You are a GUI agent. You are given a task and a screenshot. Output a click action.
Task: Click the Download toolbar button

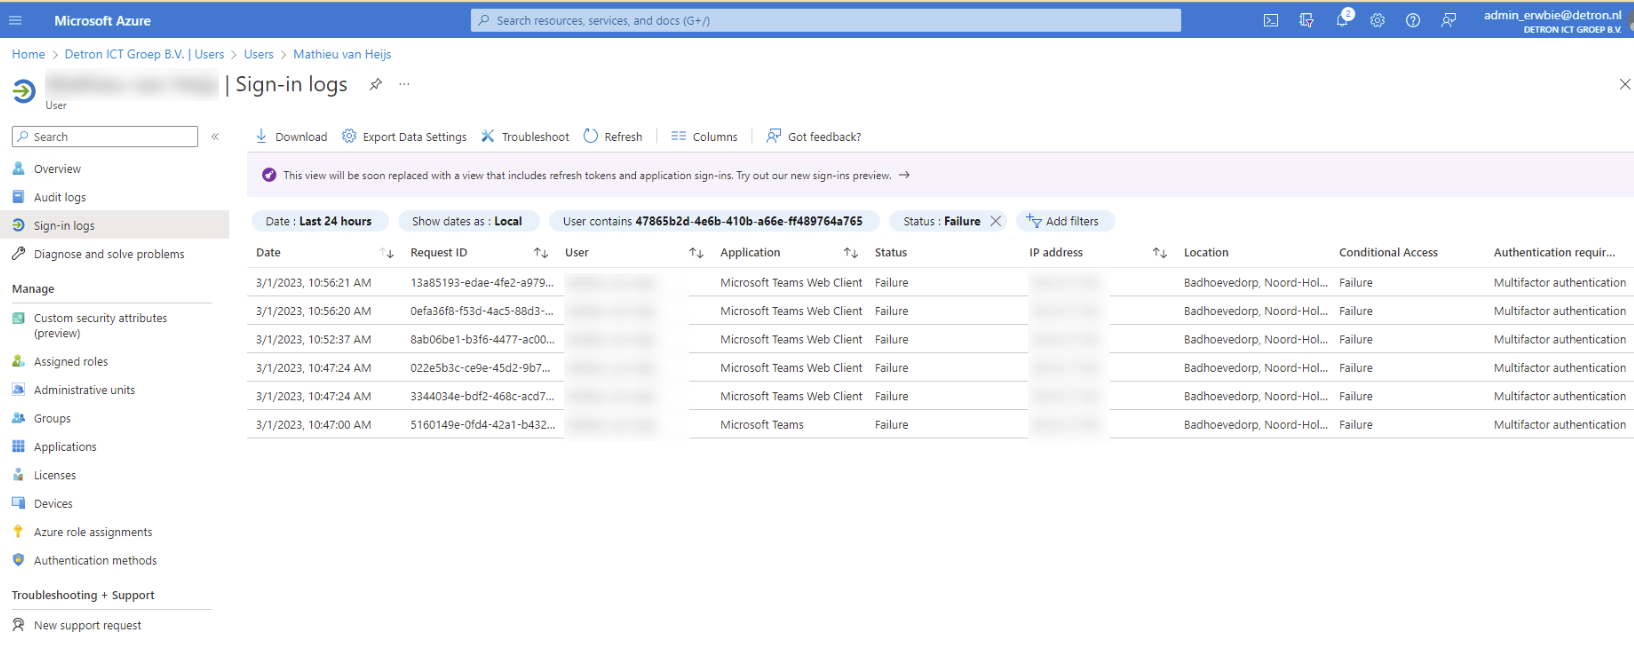click(291, 137)
